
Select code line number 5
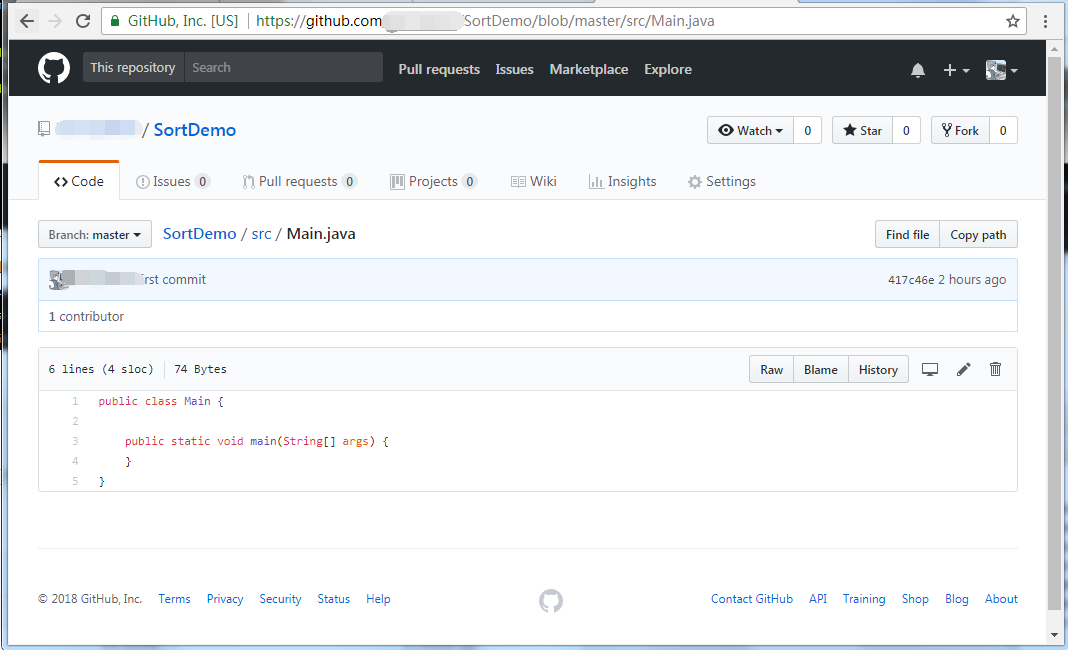(x=75, y=481)
